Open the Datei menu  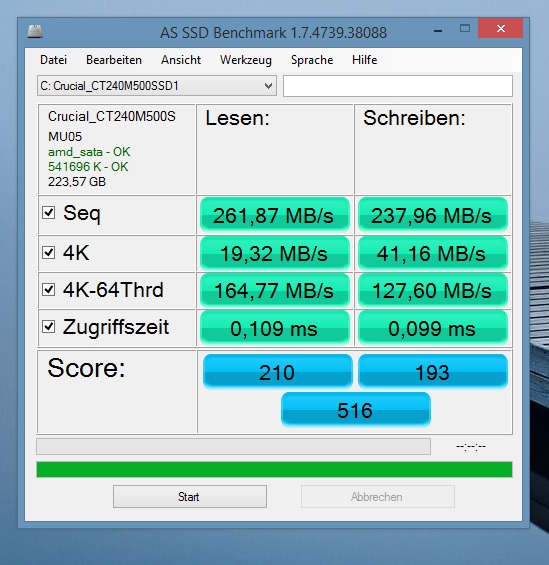(53, 60)
